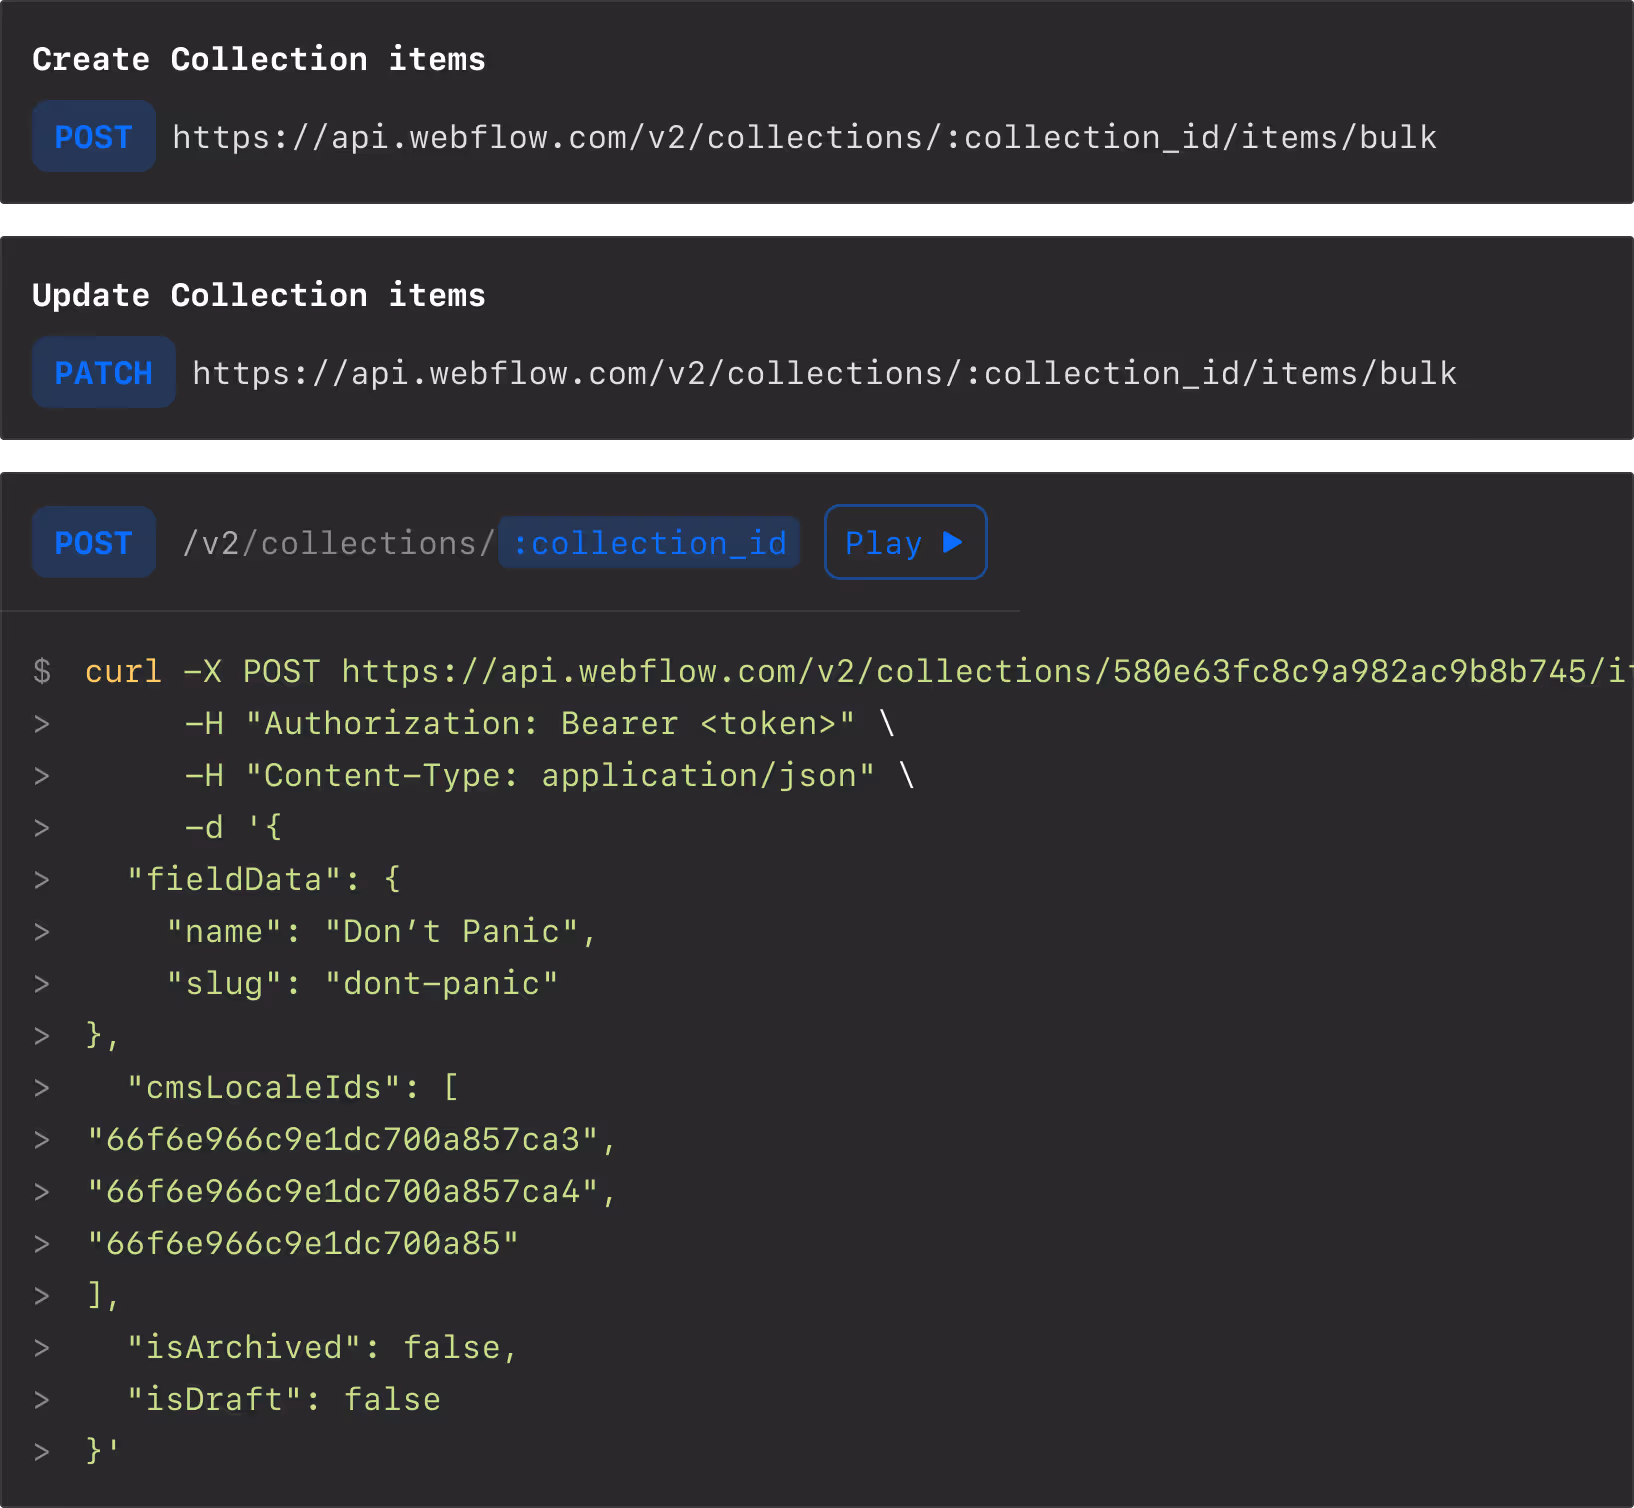This screenshot has height=1508, width=1634.
Task: Click the Authorization Bearer token header line
Action: coord(540,723)
